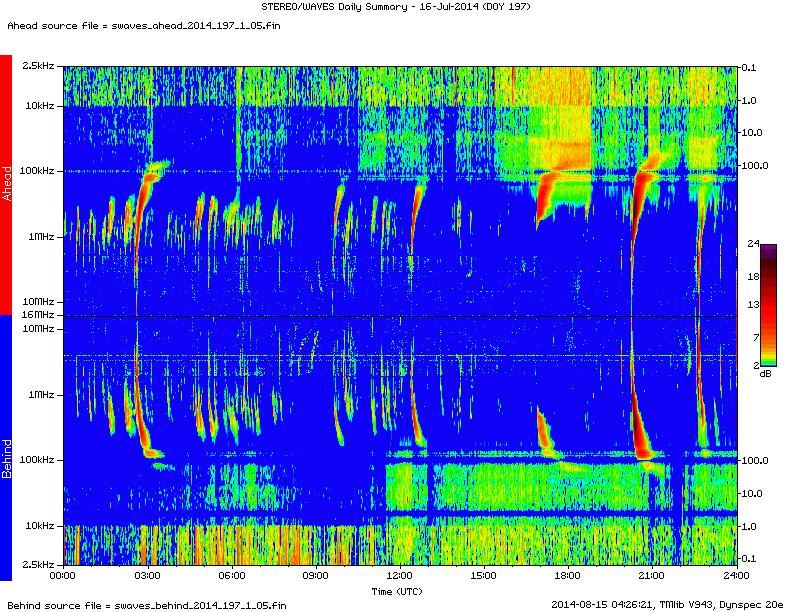This screenshot has width=792, height=612.
Task: Click the 10.0 right-axis label of the Ahead panel
Action: click(x=752, y=133)
